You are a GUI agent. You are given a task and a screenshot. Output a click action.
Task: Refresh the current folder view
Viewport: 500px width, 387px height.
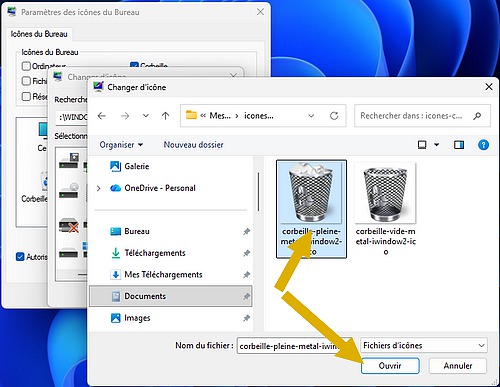pos(334,116)
